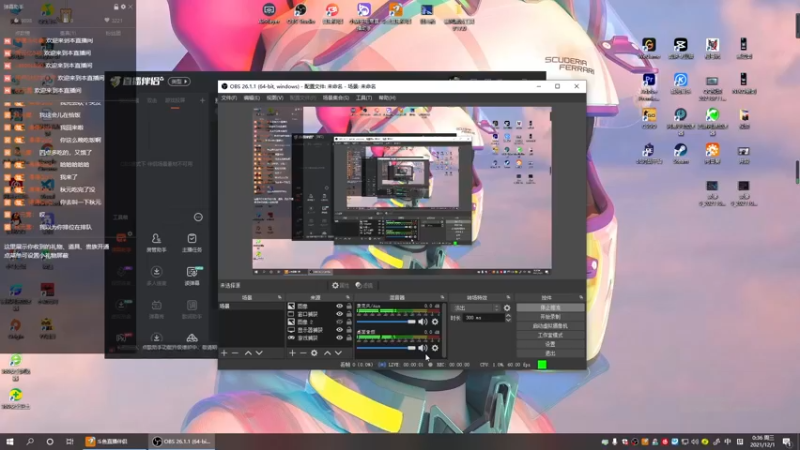Toggle visibility of 图像 2 source
This screenshot has width=800, height=450.
pos(339,322)
